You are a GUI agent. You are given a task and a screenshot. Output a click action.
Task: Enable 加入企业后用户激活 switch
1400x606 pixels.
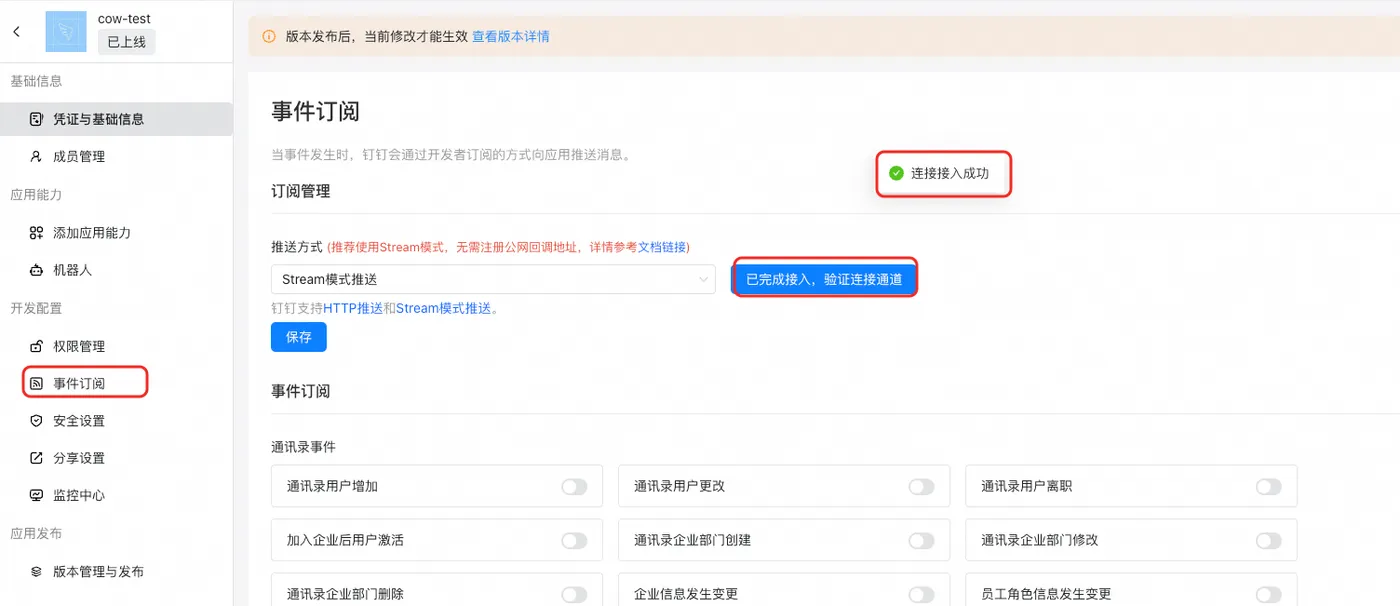click(574, 540)
